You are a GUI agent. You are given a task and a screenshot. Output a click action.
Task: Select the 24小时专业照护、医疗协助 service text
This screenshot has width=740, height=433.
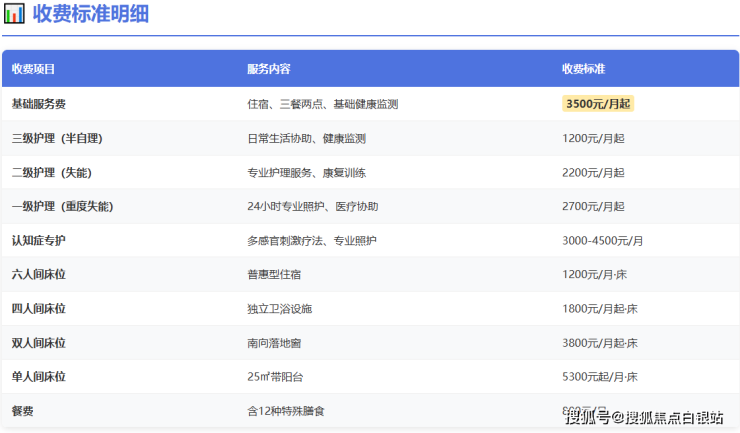coord(312,206)
